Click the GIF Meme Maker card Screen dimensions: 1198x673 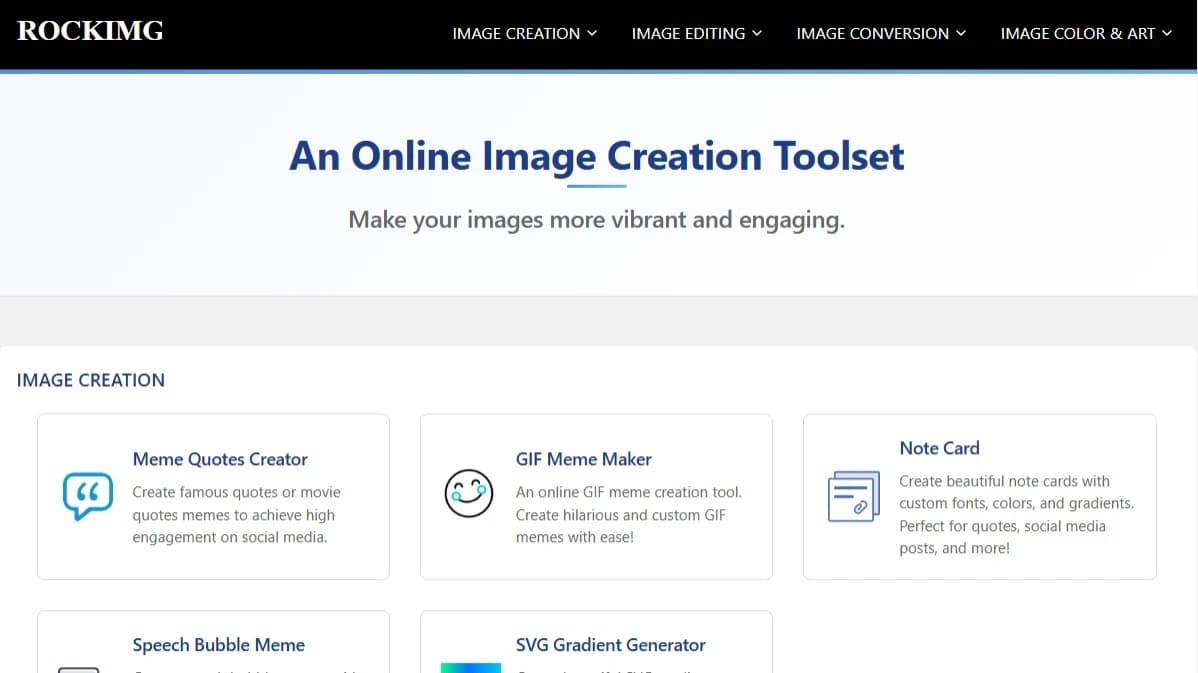pyautogui.click(x=596, y=497)
